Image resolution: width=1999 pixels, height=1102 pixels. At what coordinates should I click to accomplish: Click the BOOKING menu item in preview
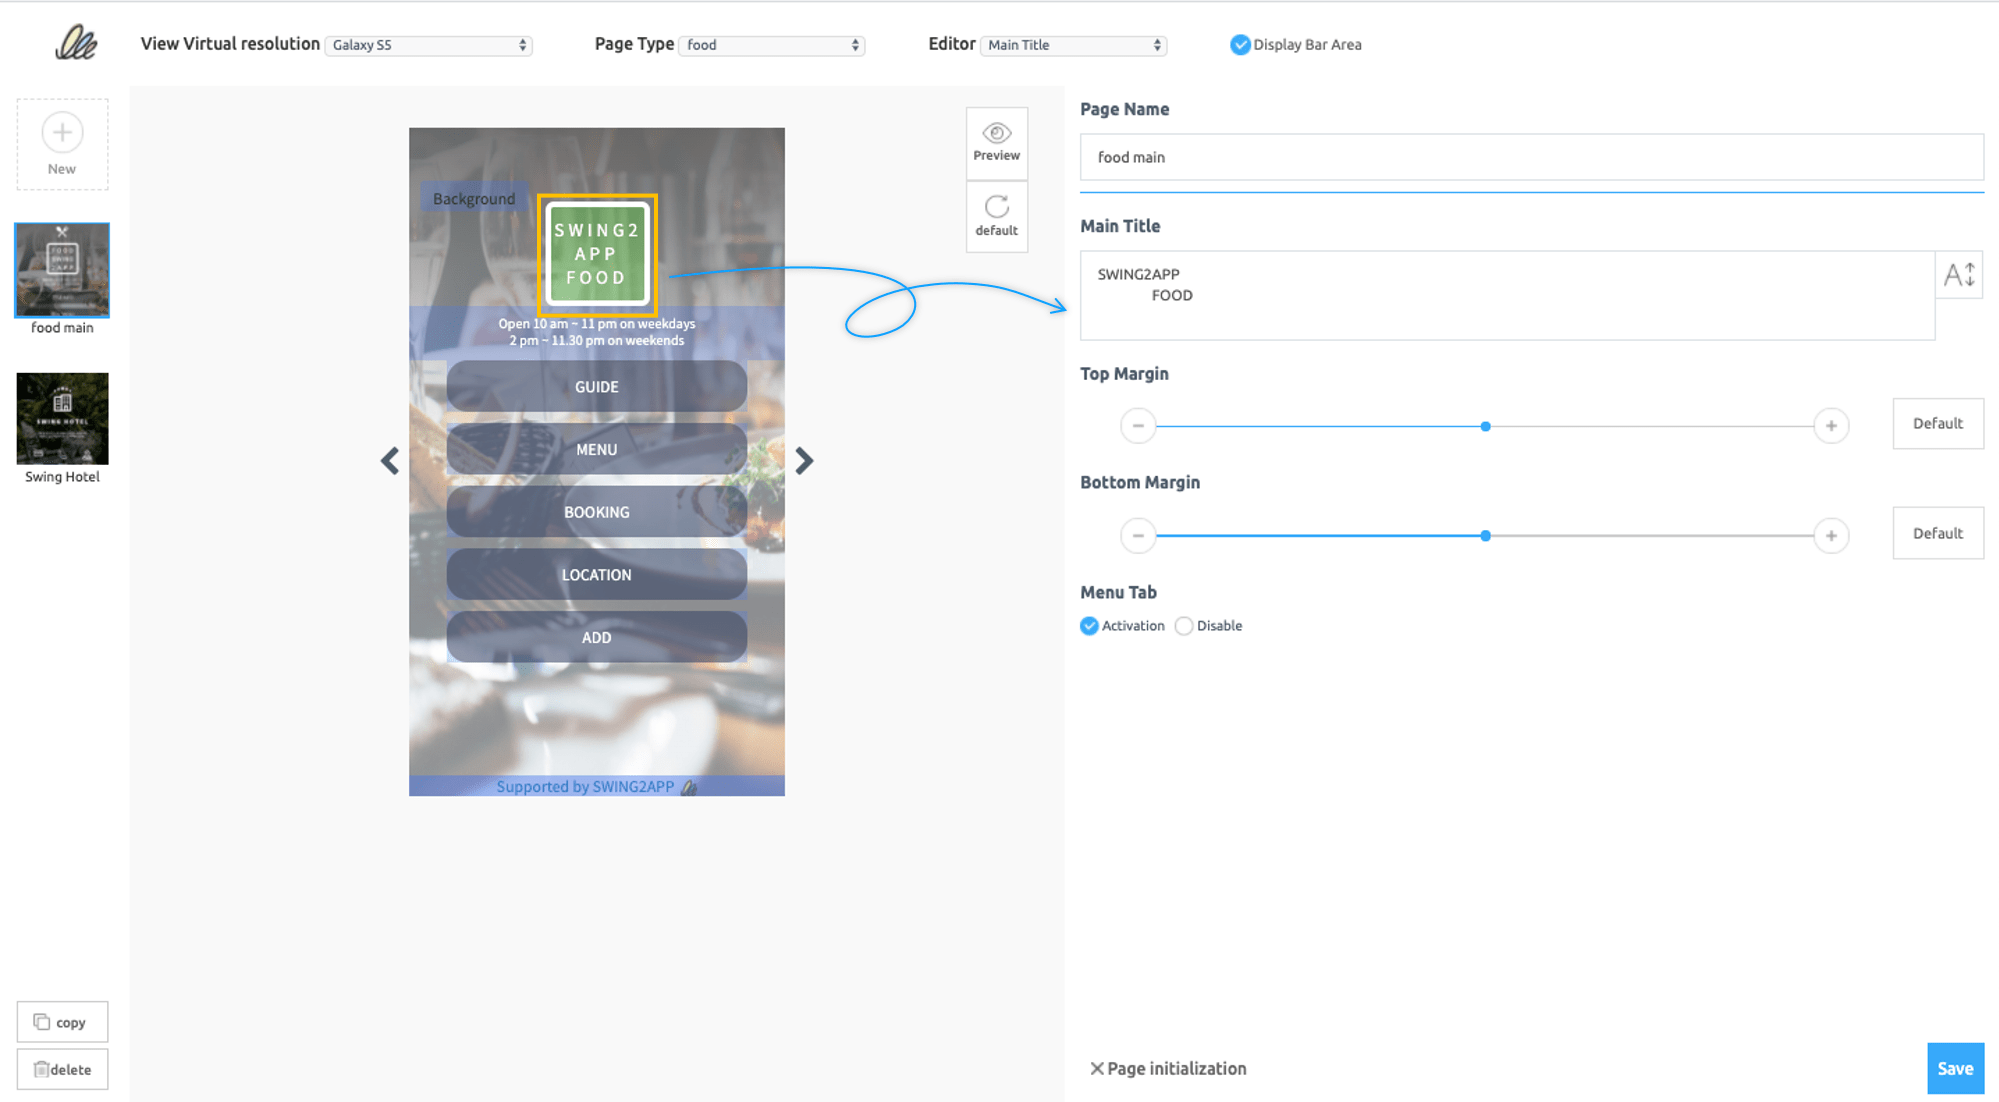tap(596, 512)
